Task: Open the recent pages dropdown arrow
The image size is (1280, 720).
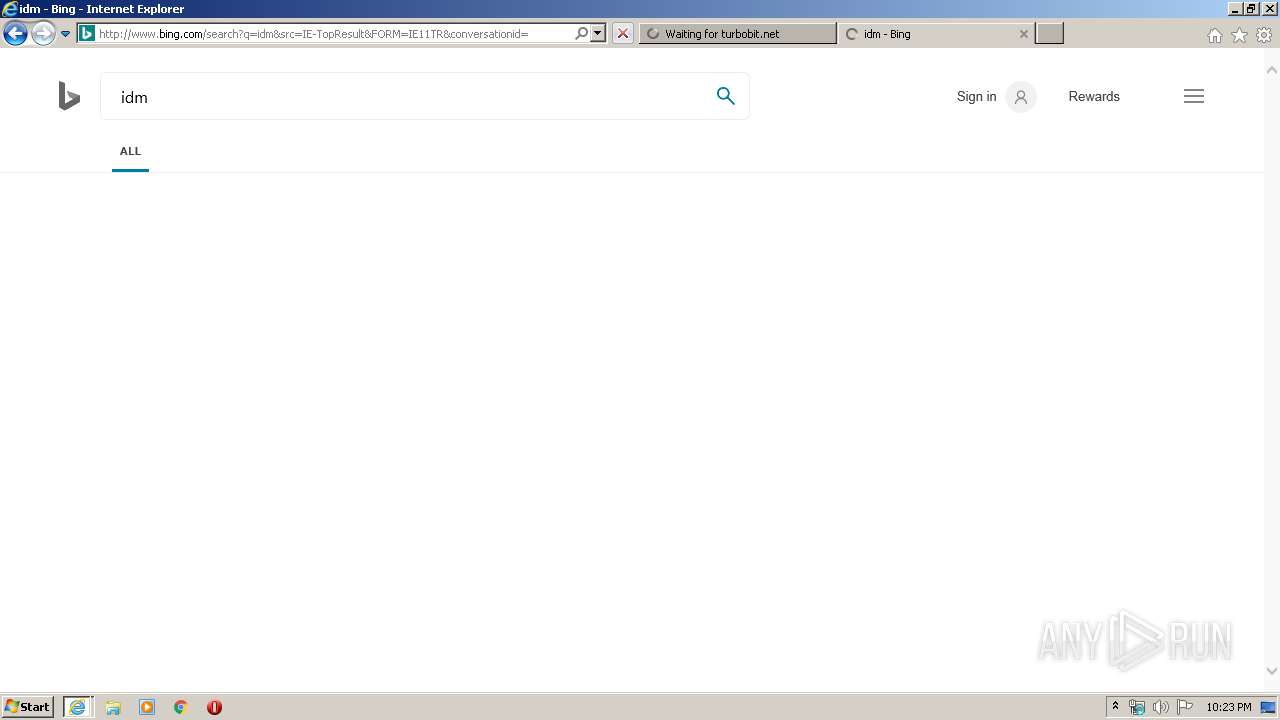Action: click(65, 34)
